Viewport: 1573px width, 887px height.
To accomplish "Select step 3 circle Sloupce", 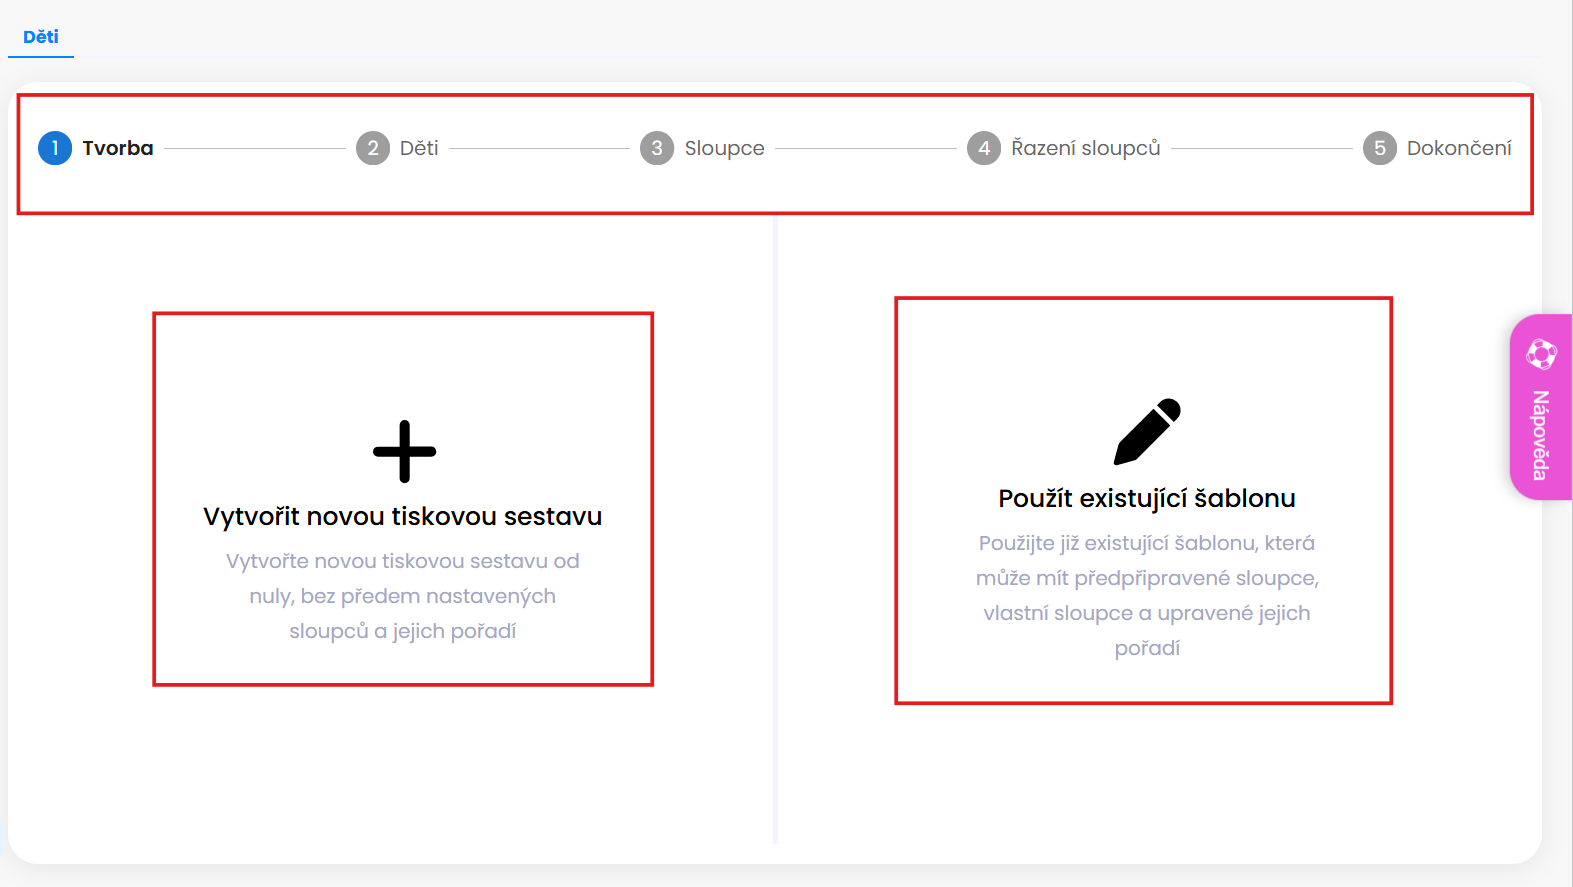I will [657, 148].
